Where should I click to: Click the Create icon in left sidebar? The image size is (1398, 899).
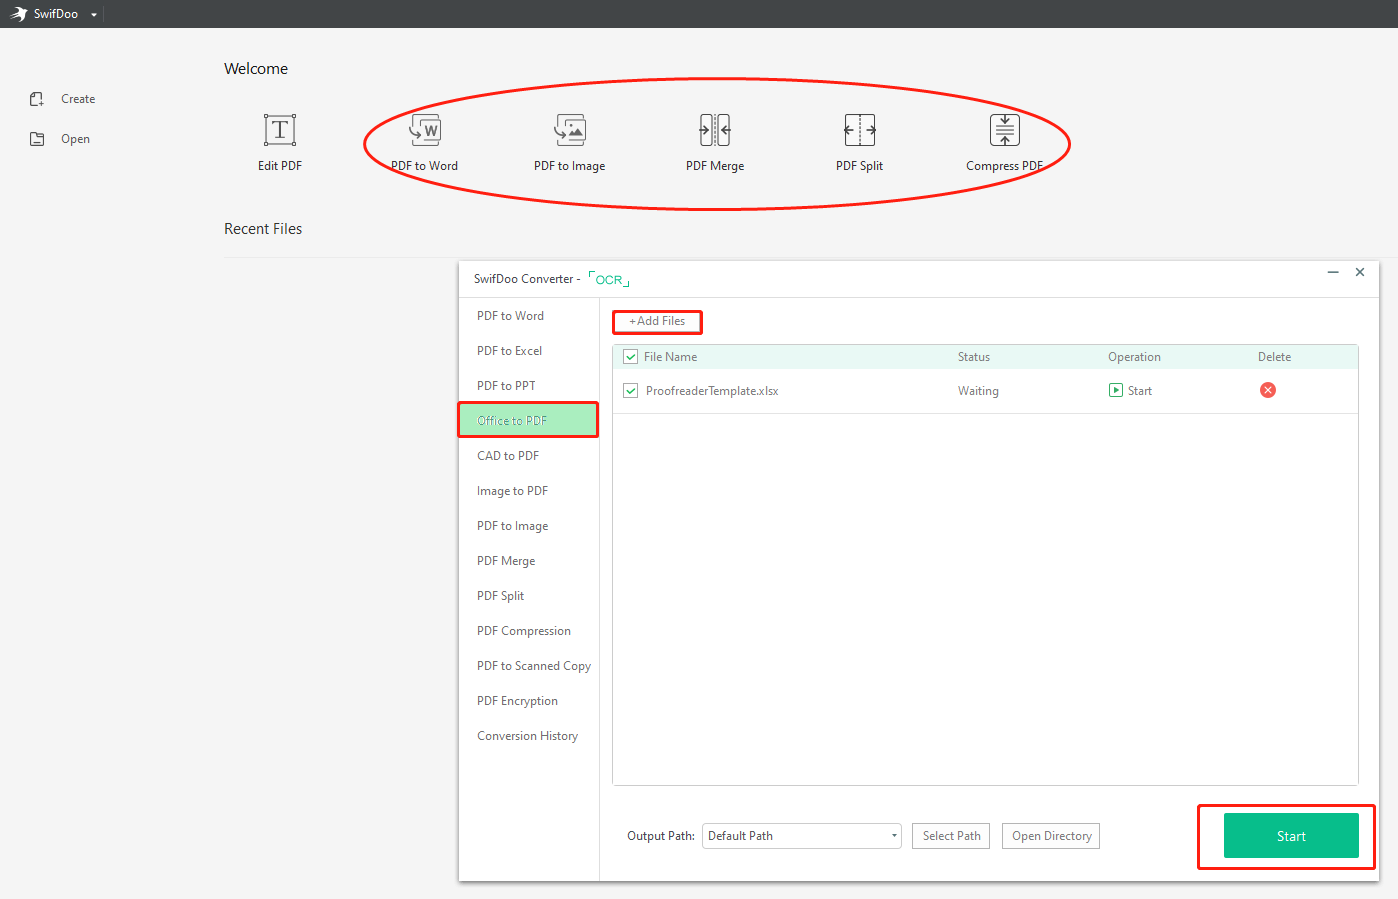coord(37,99)
